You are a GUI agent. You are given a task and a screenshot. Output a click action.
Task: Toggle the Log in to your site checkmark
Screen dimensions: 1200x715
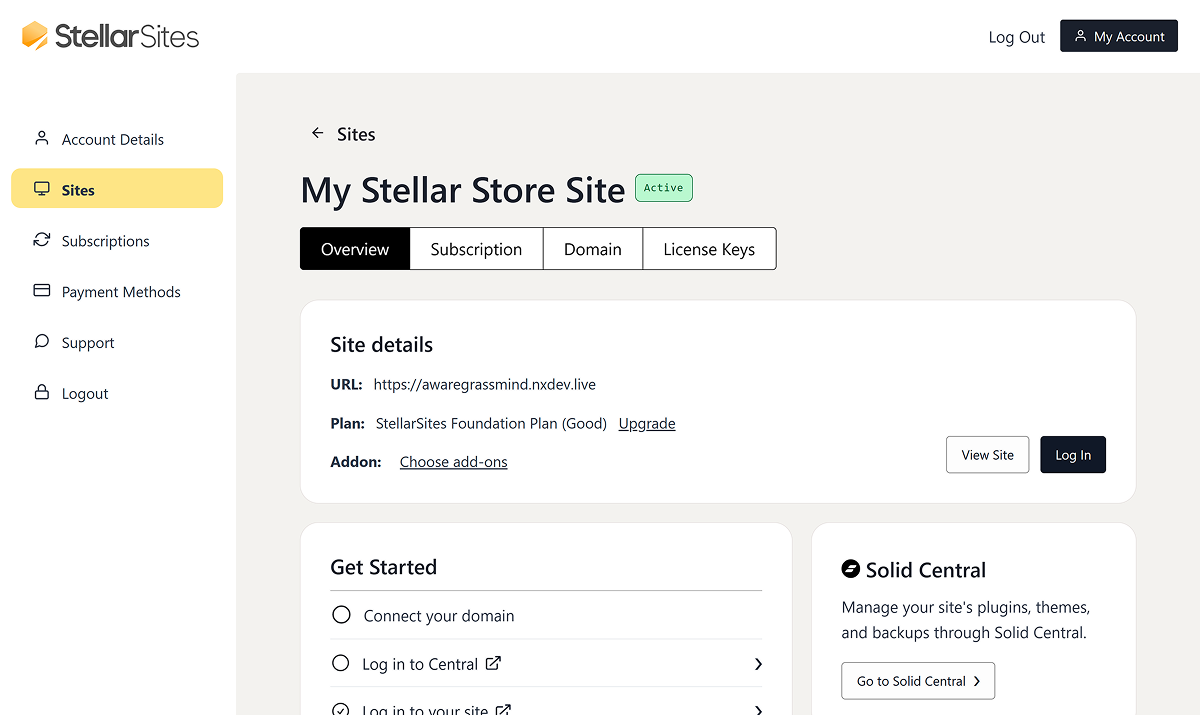tap(341, 709)
